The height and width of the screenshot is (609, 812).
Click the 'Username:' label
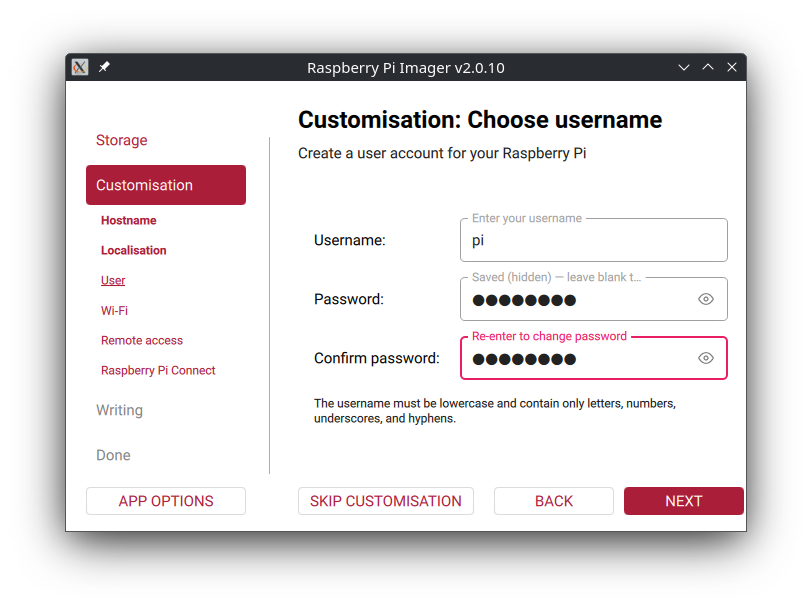pyautogui.click(x=350, y=240)
